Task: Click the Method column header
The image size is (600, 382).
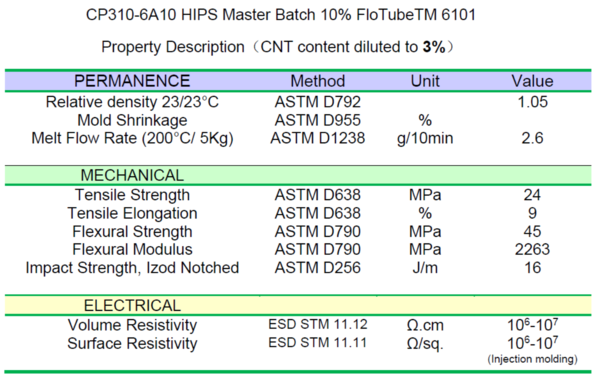Action: pos(318,81)
